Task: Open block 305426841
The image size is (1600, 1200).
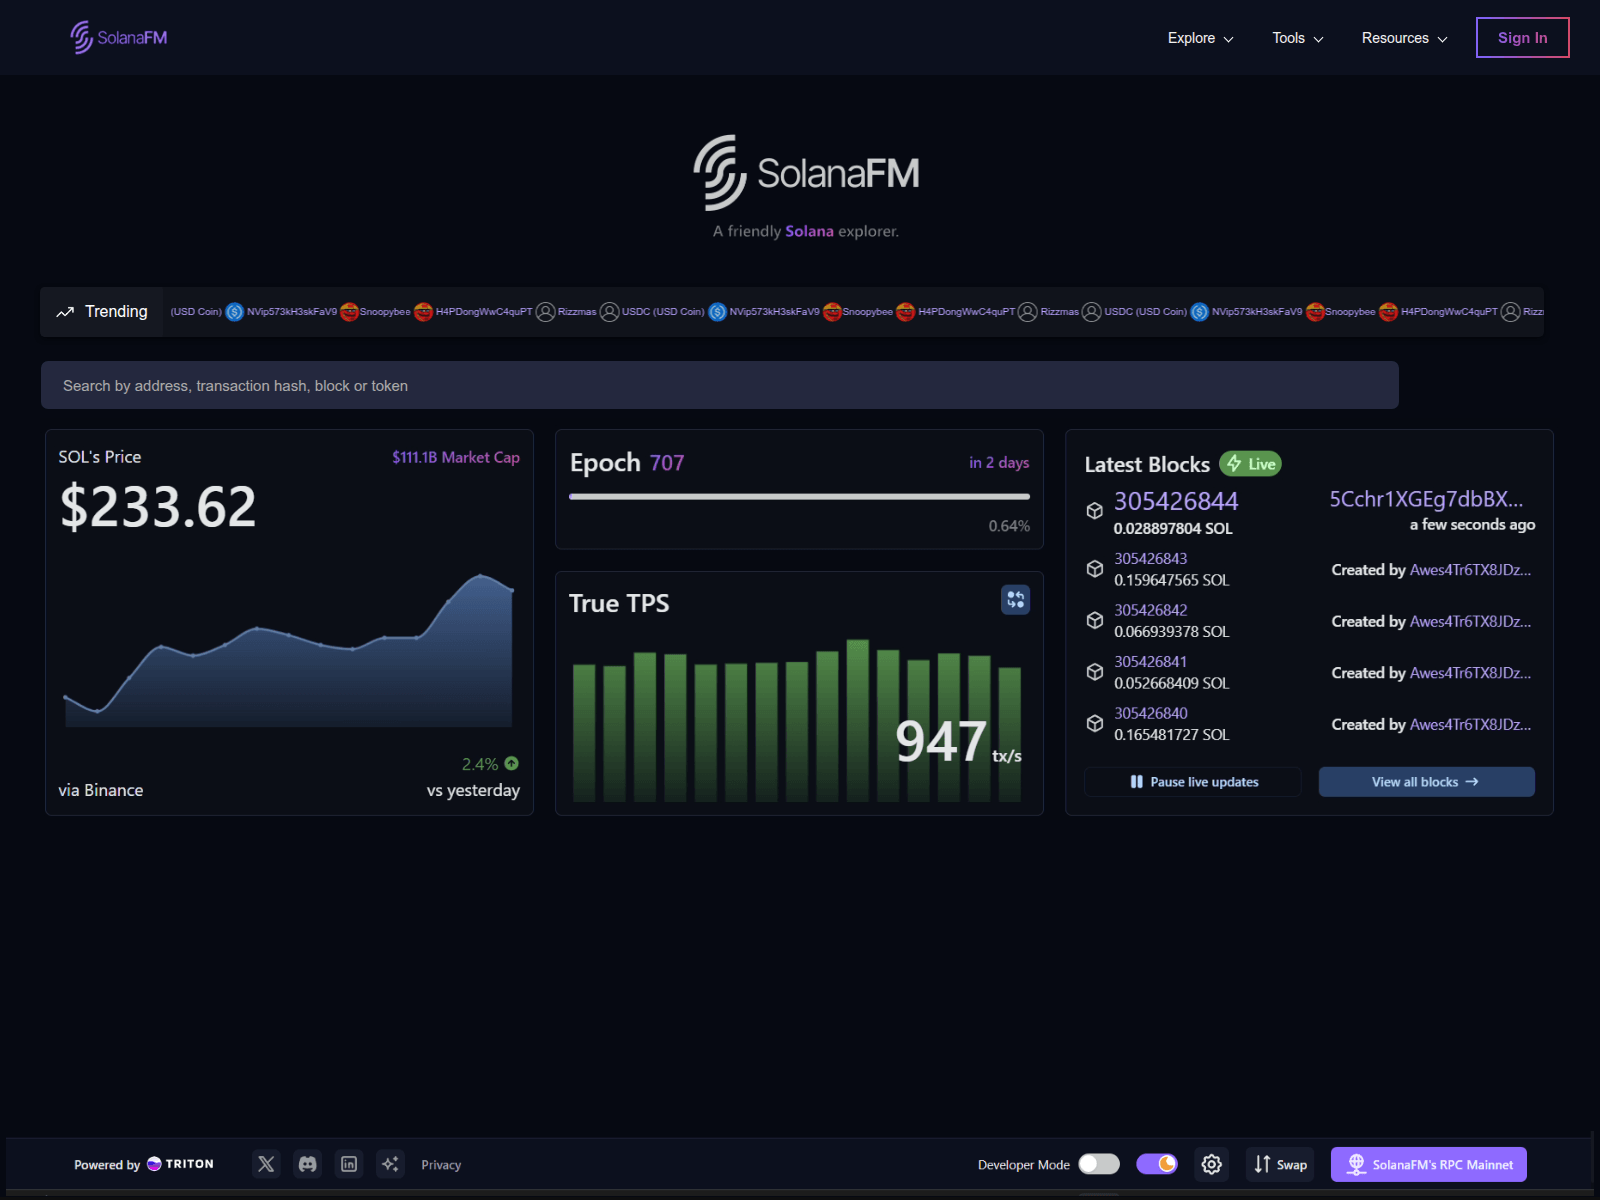Action: (x=1151, y=662)
